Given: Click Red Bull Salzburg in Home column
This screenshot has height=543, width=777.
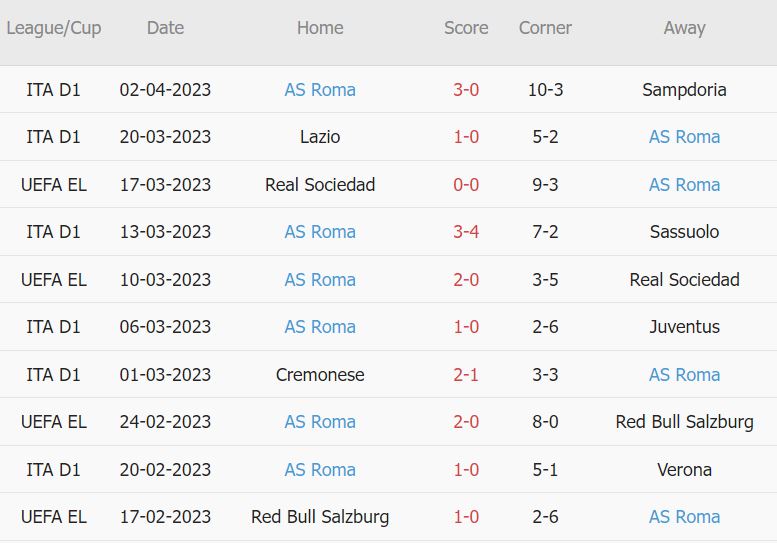Looking at the screenshot, I should click(320, 517).
